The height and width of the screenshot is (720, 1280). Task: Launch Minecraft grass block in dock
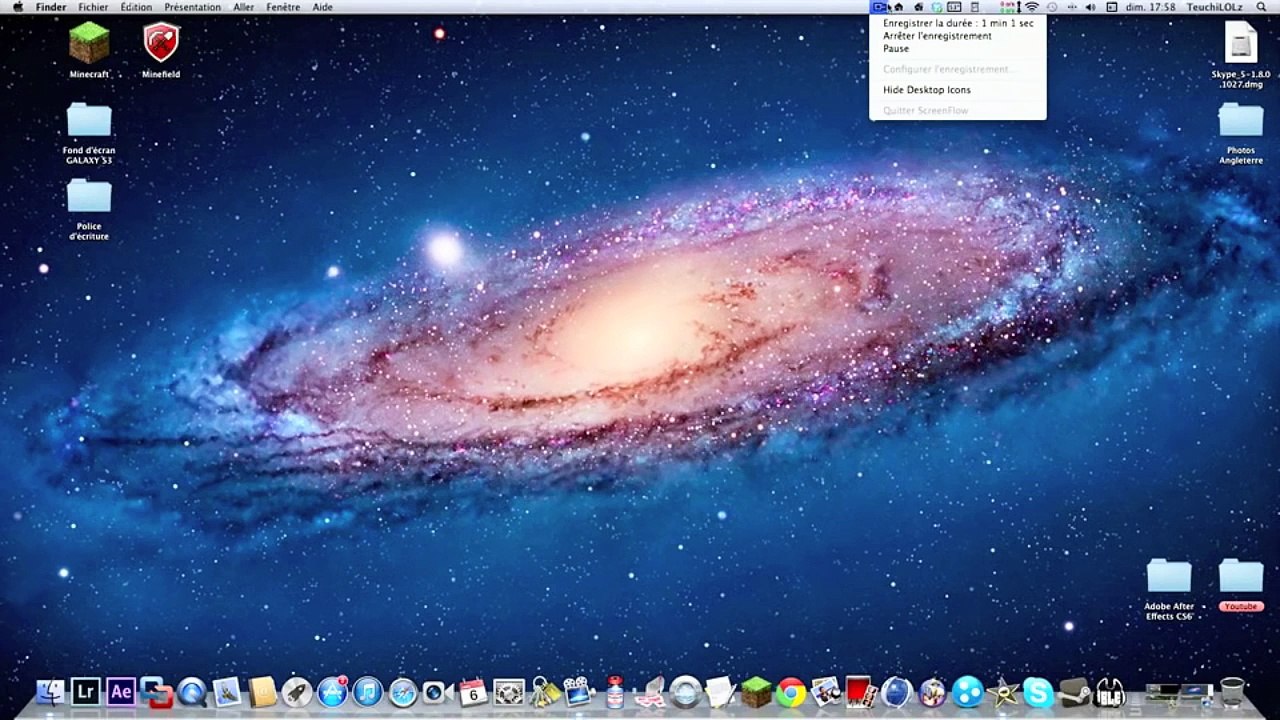point(756,691)
